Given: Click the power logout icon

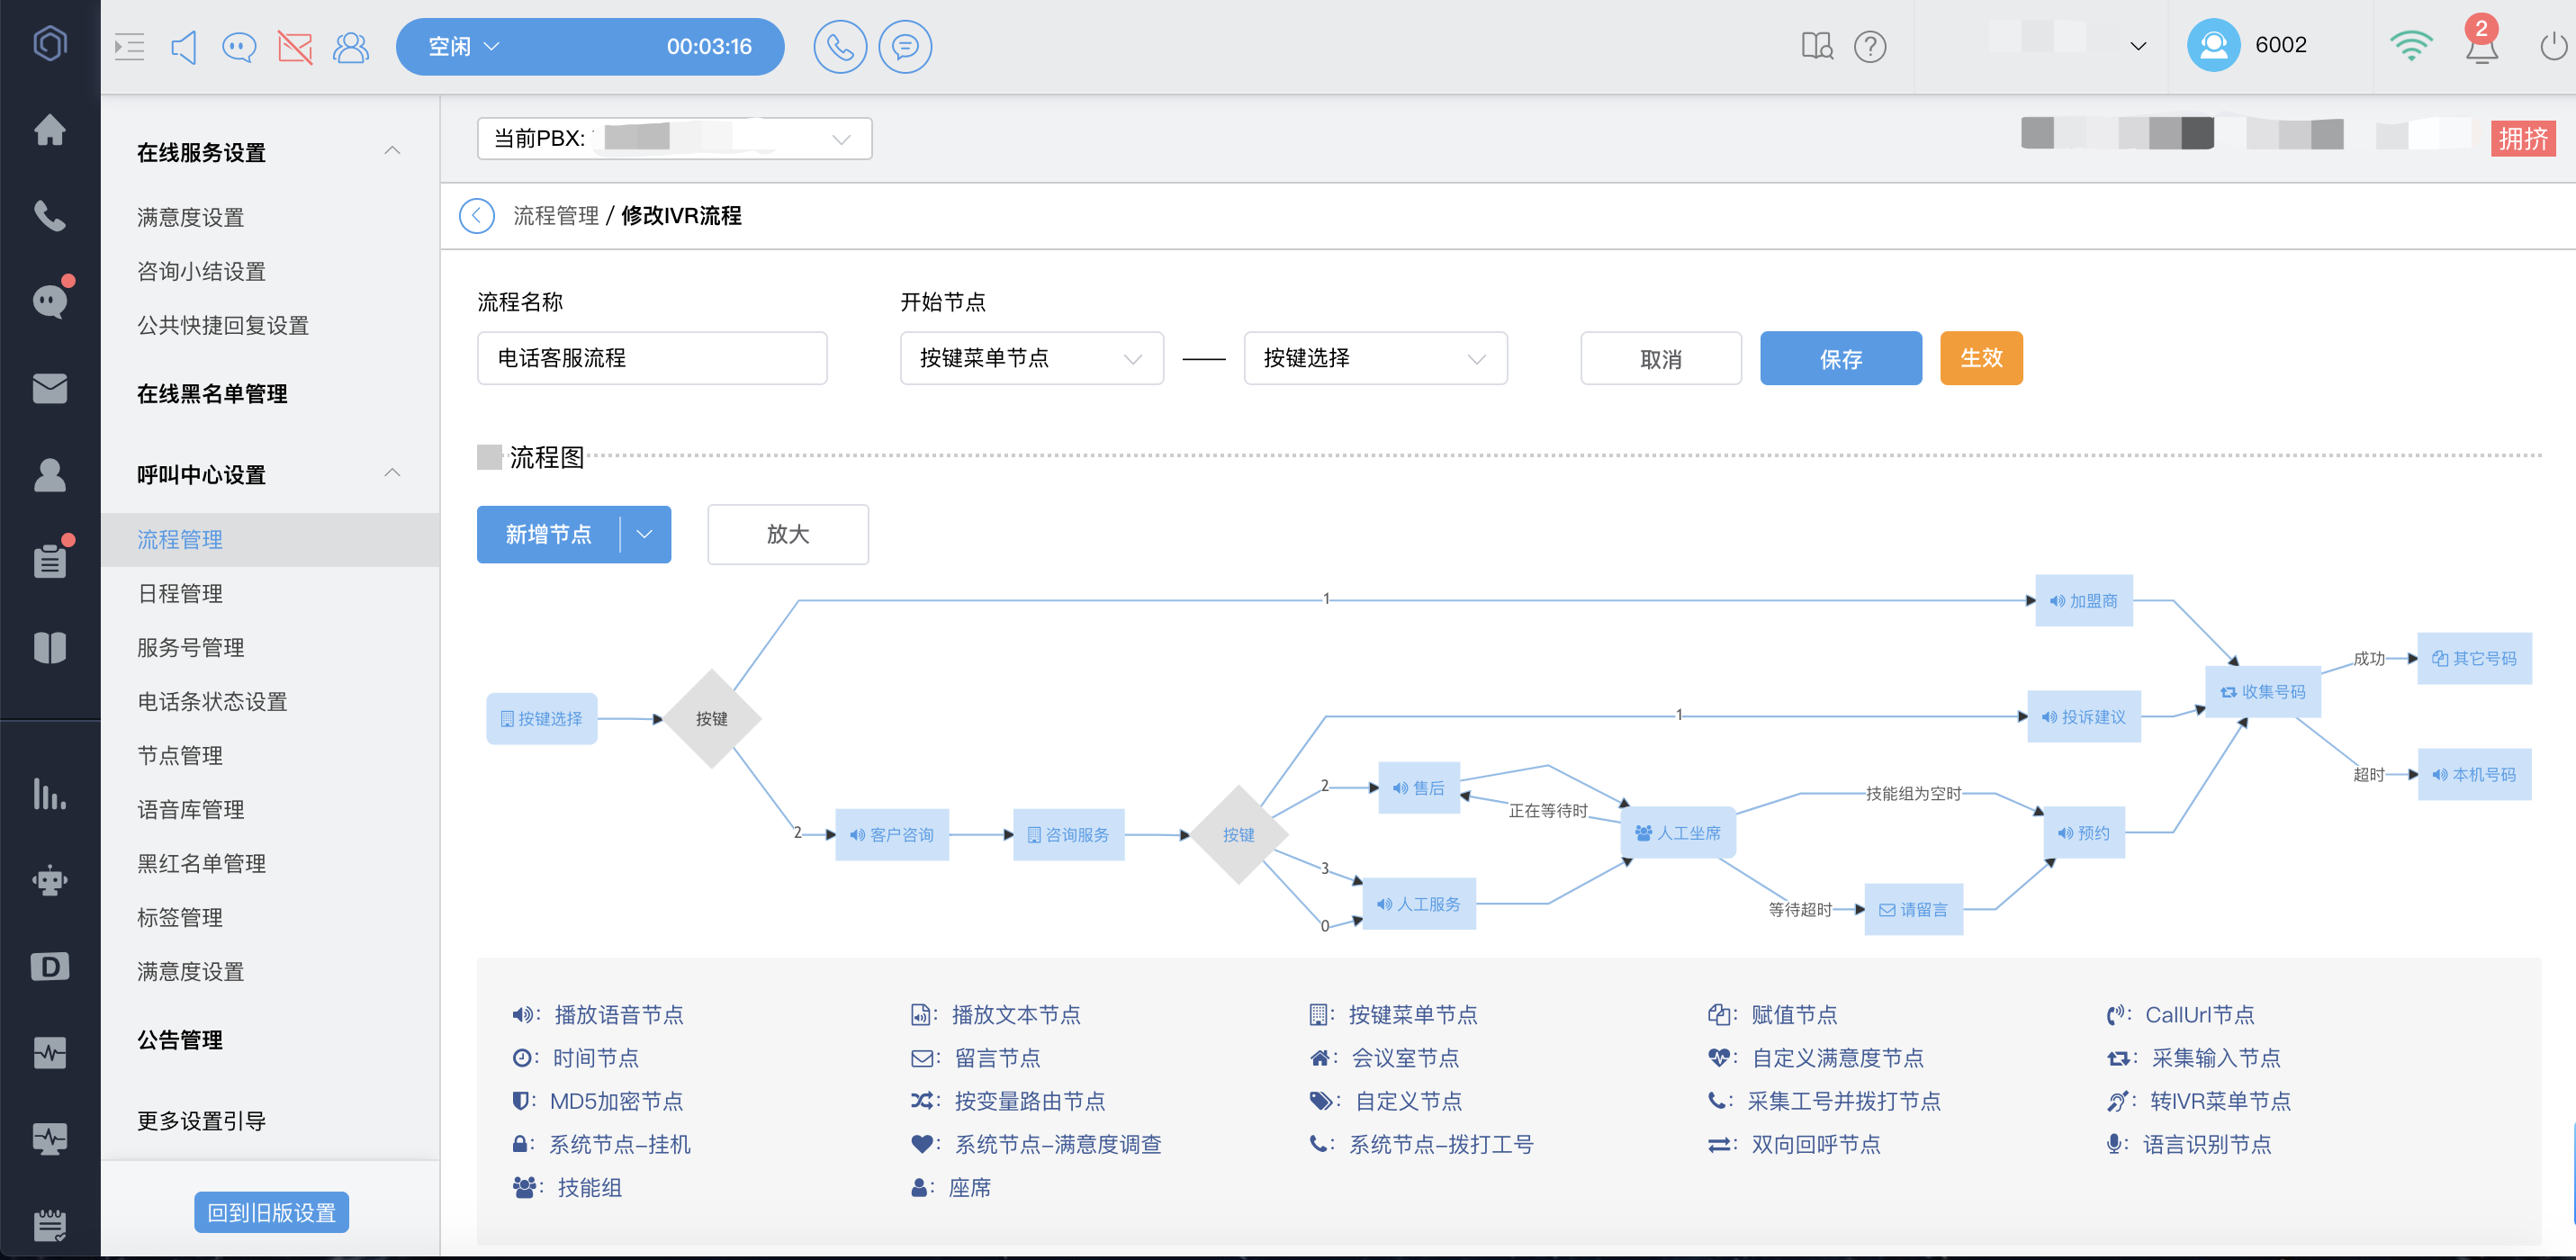Looking at the screenshot, I should [2553, 46].
